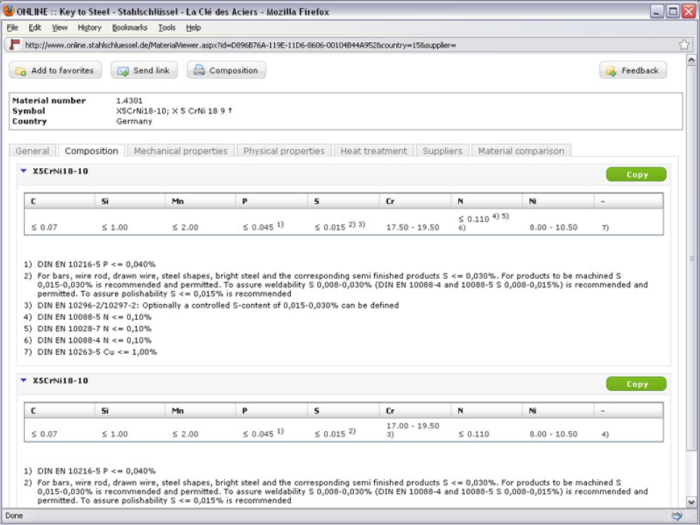Click Cr value 17.50 - 19.50
Screen dimensions: 700x525
412,227
